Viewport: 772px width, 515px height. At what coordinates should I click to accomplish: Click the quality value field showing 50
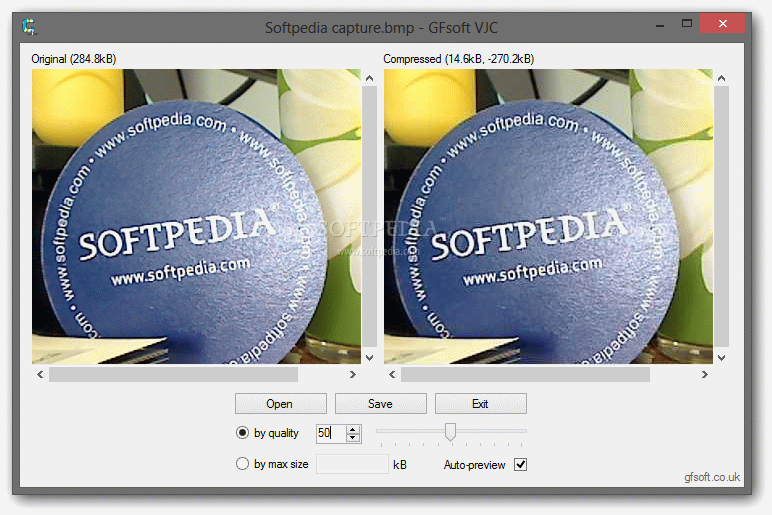pyautogui.click(x=331, y=433)
